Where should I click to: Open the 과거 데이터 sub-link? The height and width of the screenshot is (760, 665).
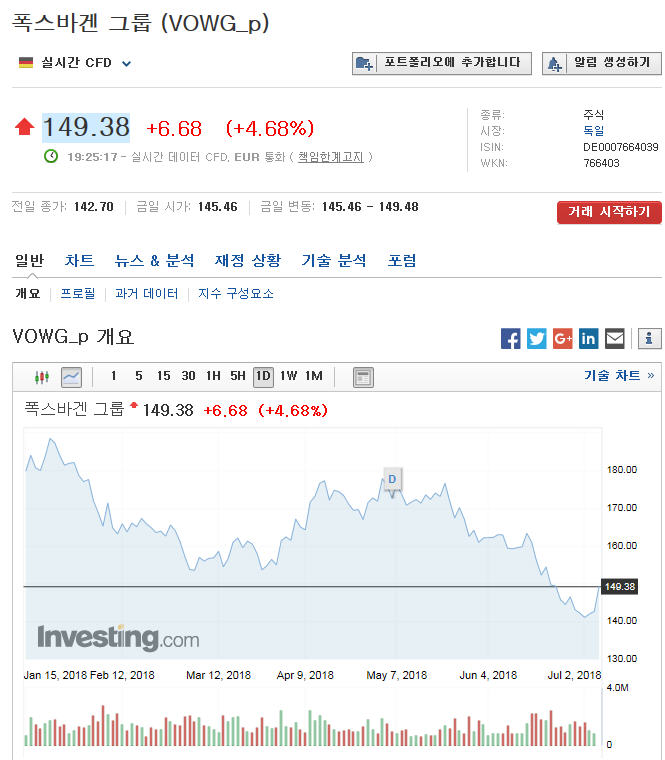click(146, 294)
